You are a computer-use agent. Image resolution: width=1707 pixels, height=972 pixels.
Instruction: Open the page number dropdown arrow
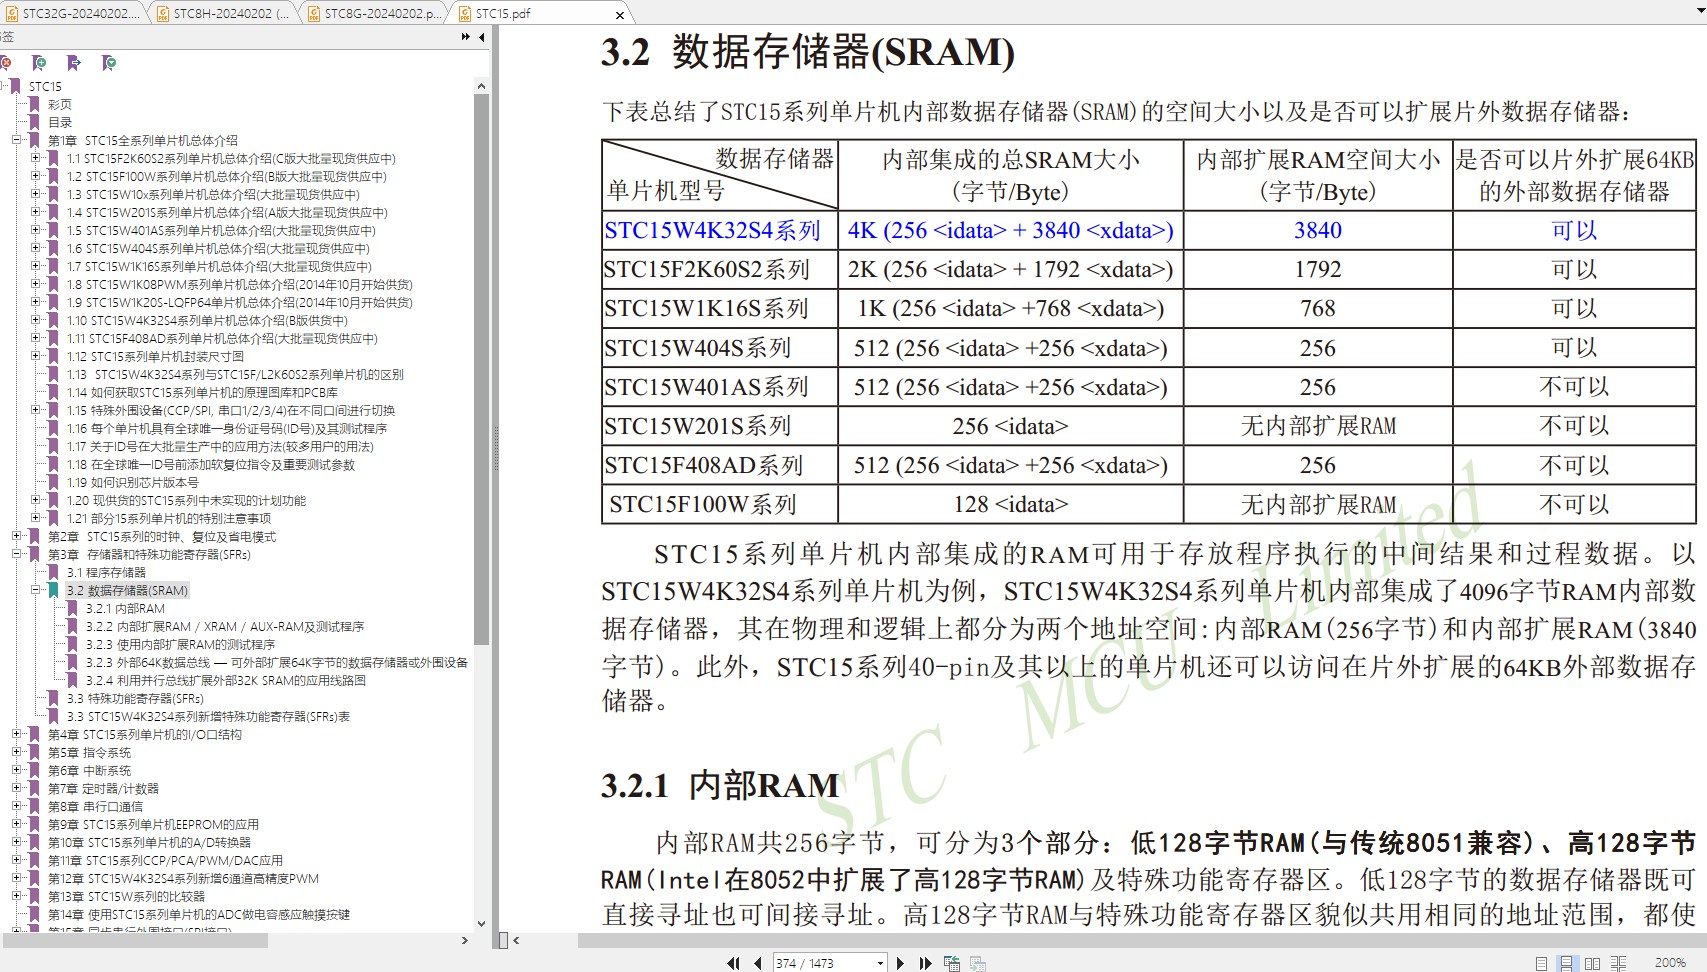880,963
